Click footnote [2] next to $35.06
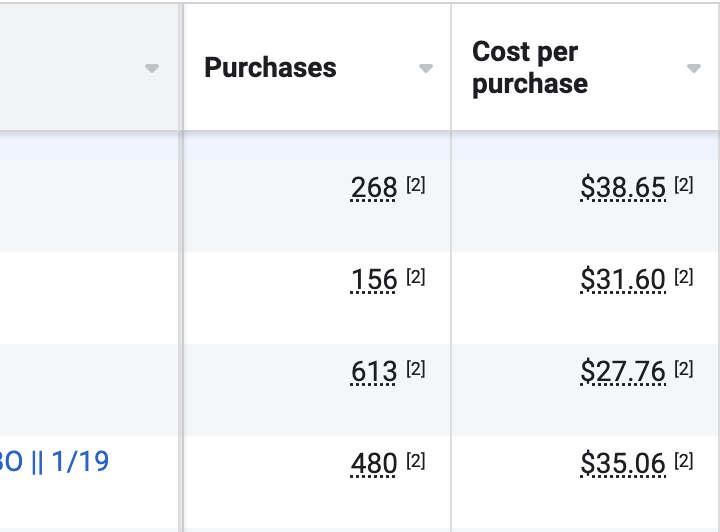This screenshot has width=720, height=532. pyautogui.click(x=684, y=460)
